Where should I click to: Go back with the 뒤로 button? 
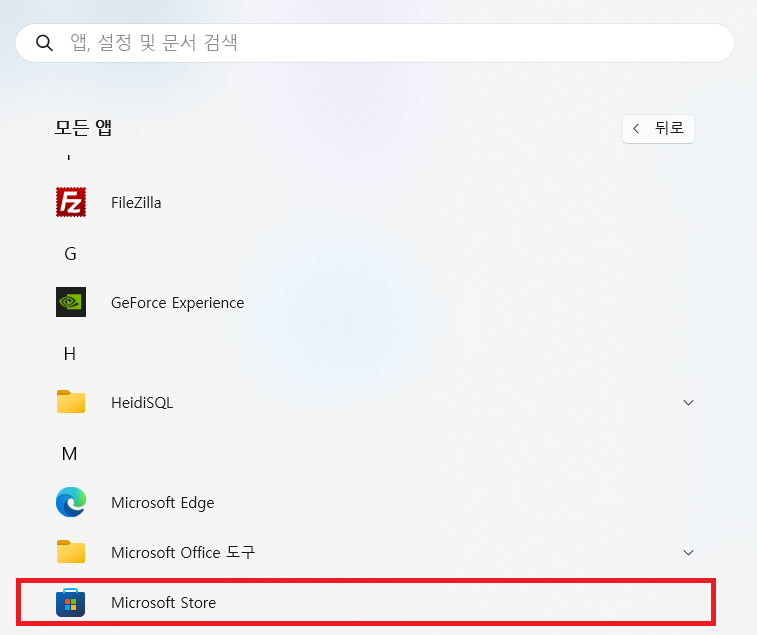[658, 128]
